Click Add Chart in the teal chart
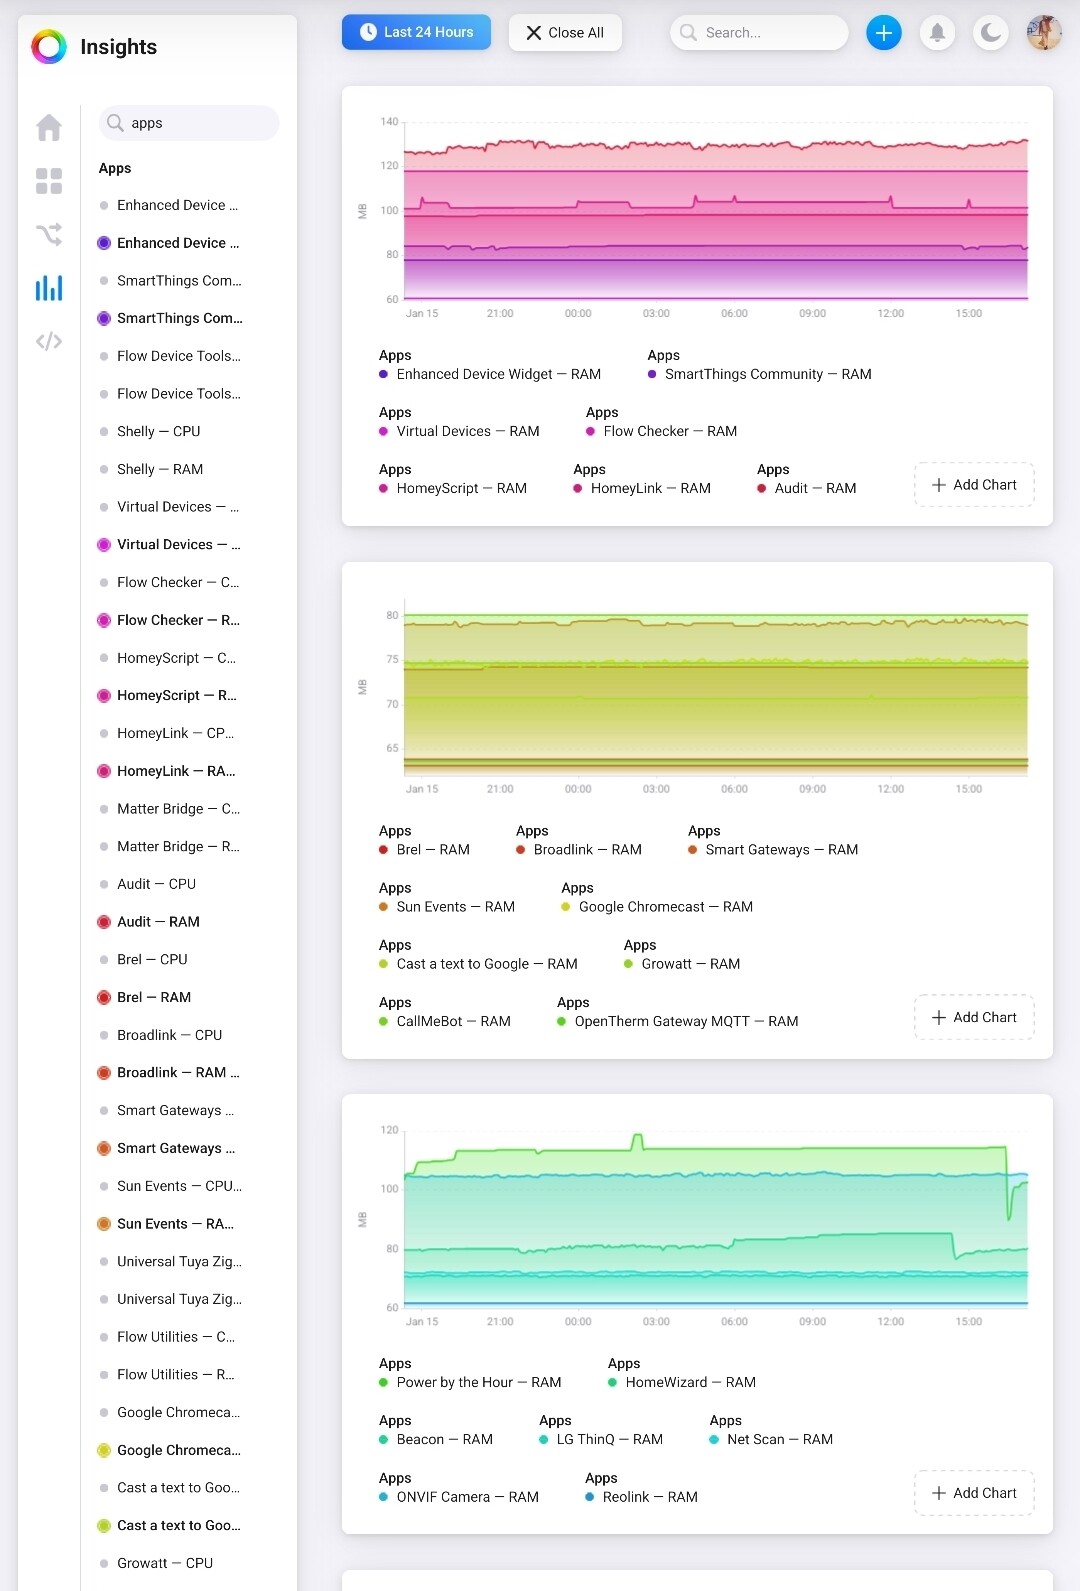The image size is (1080, 1591). click(974, 1493)
